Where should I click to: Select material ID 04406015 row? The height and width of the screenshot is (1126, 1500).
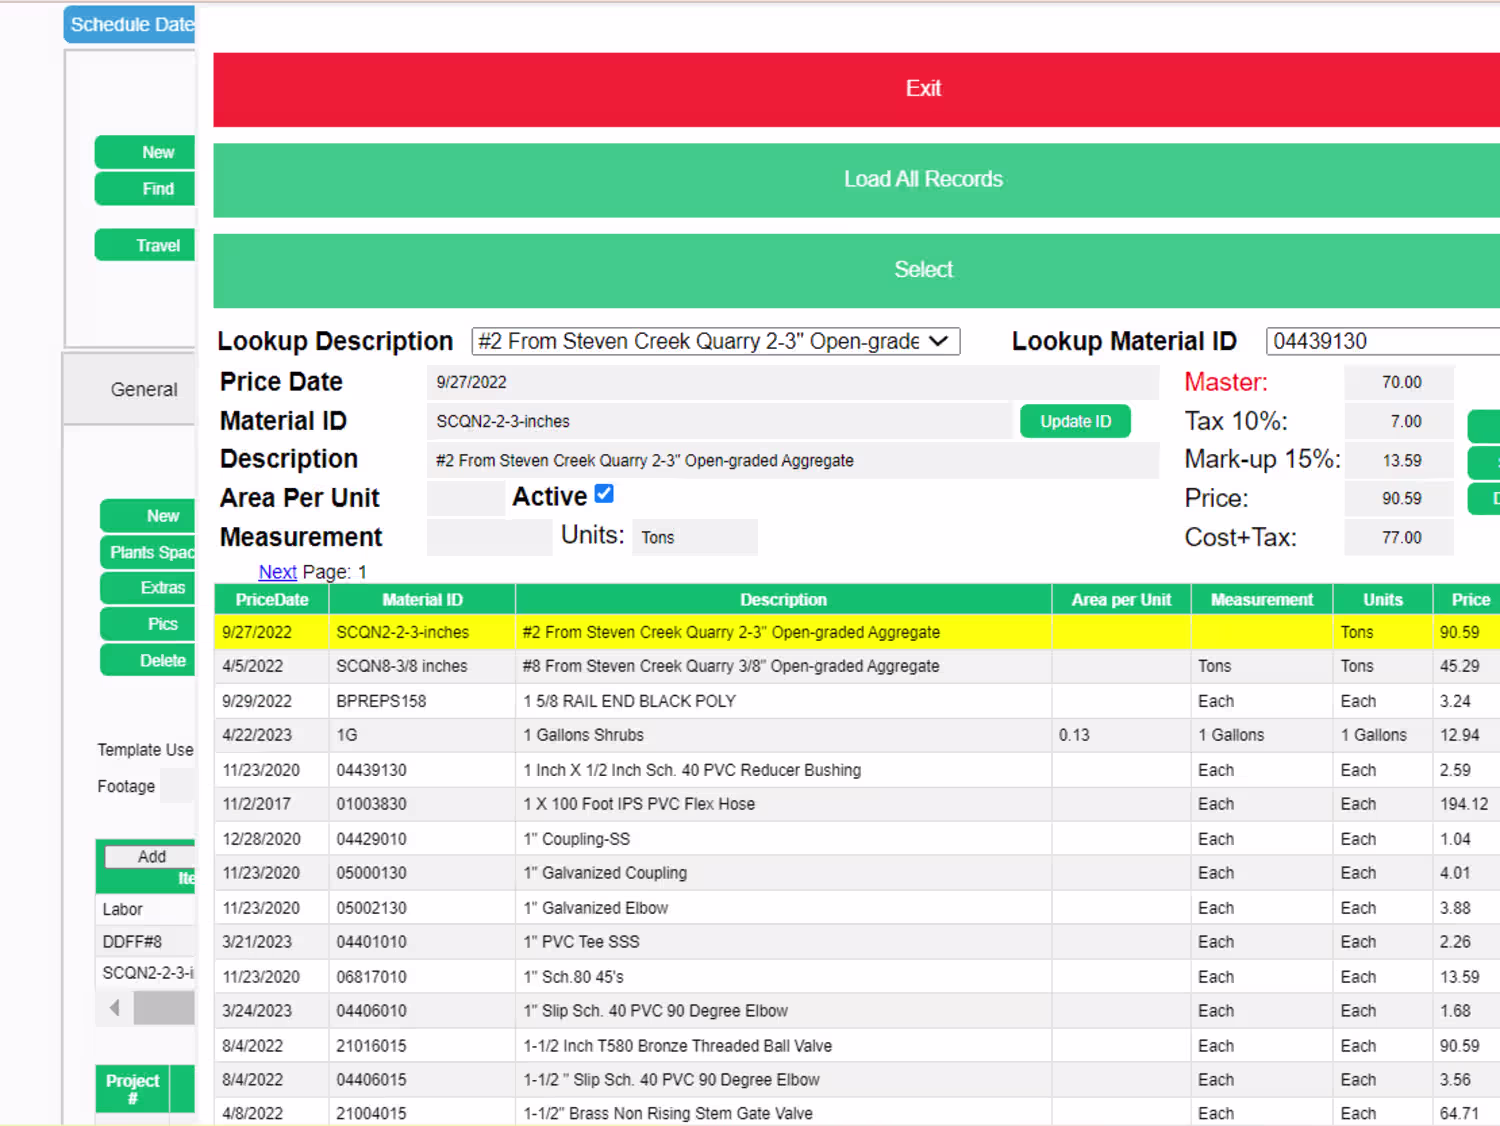(x=857, y=1081)
